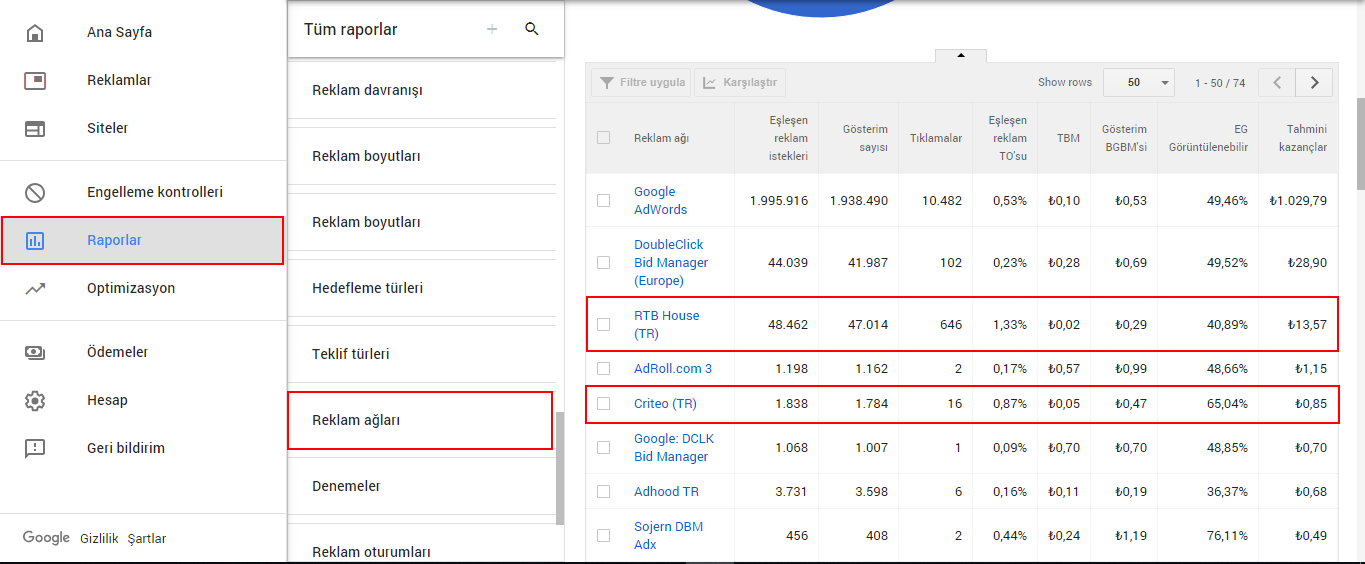Check the RTB House (TR) row checkbox
The width and height of the screenshot is (1365, 564).
tap(603, 324)
